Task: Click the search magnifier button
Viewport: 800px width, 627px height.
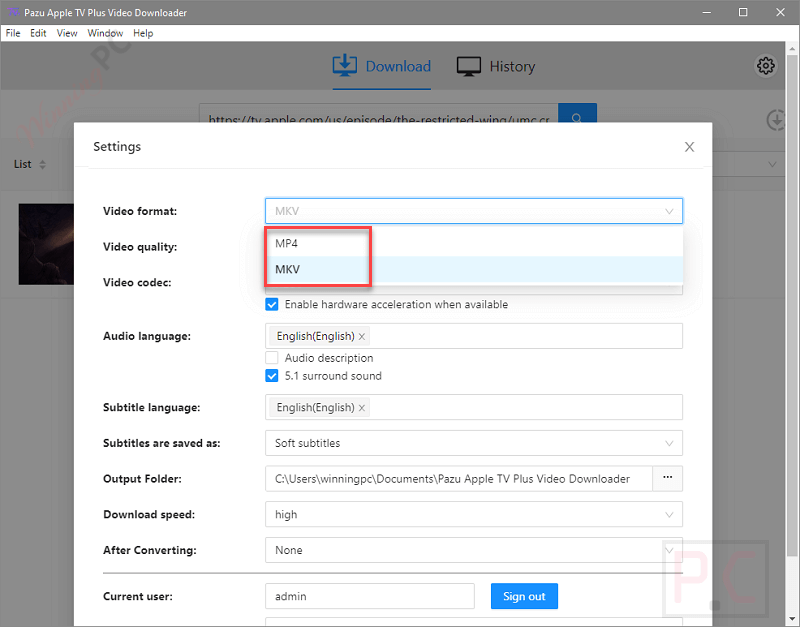Action: tap(577, 113)
